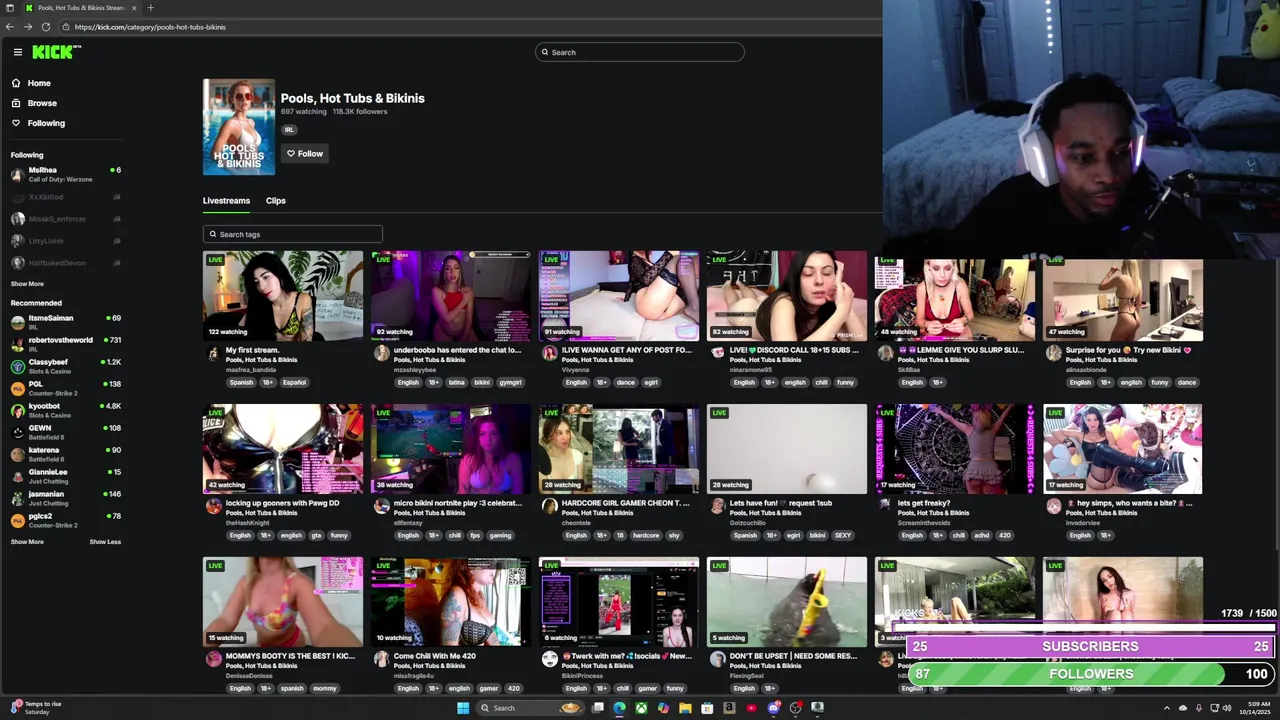This screenshot has width=1280, height=720.
Task: Click chill tag on ninaramone95 stream
Action: pos(821,382)
